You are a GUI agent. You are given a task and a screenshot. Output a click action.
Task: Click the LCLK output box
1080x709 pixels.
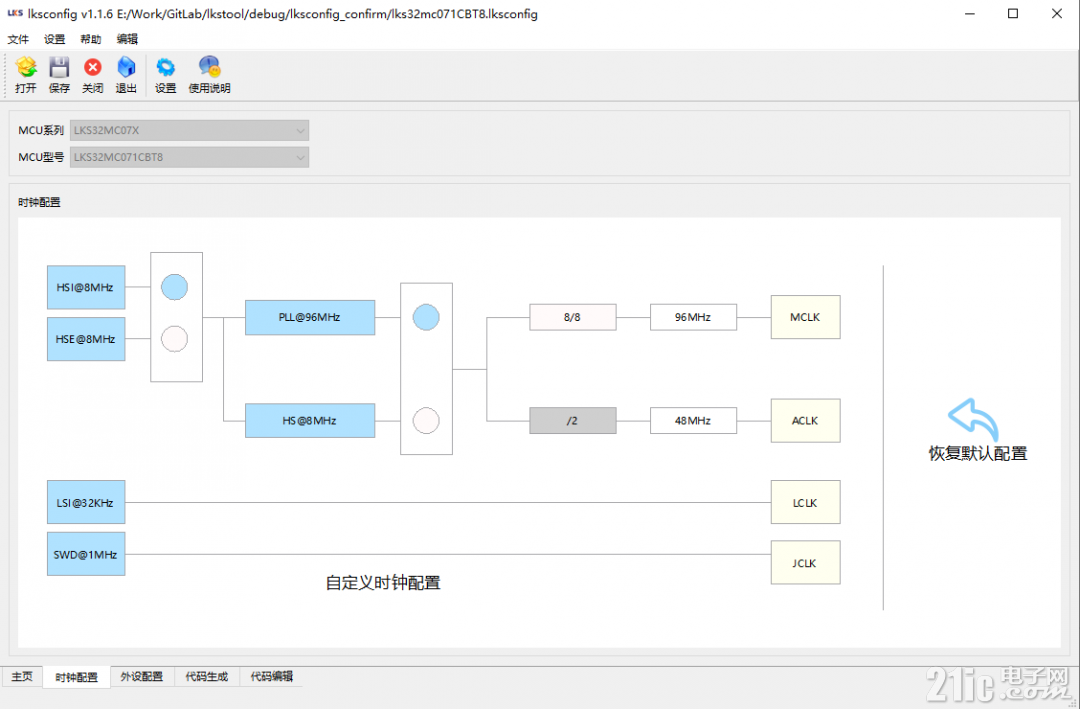(x=805, y=502)
